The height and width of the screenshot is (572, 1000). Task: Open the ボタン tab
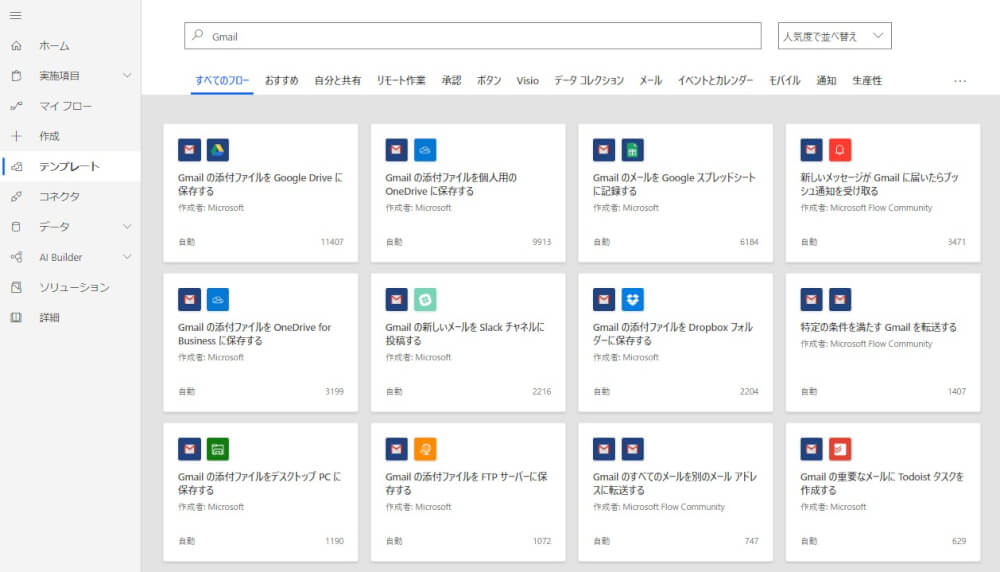pyautogui.click(x=489, y=80)
